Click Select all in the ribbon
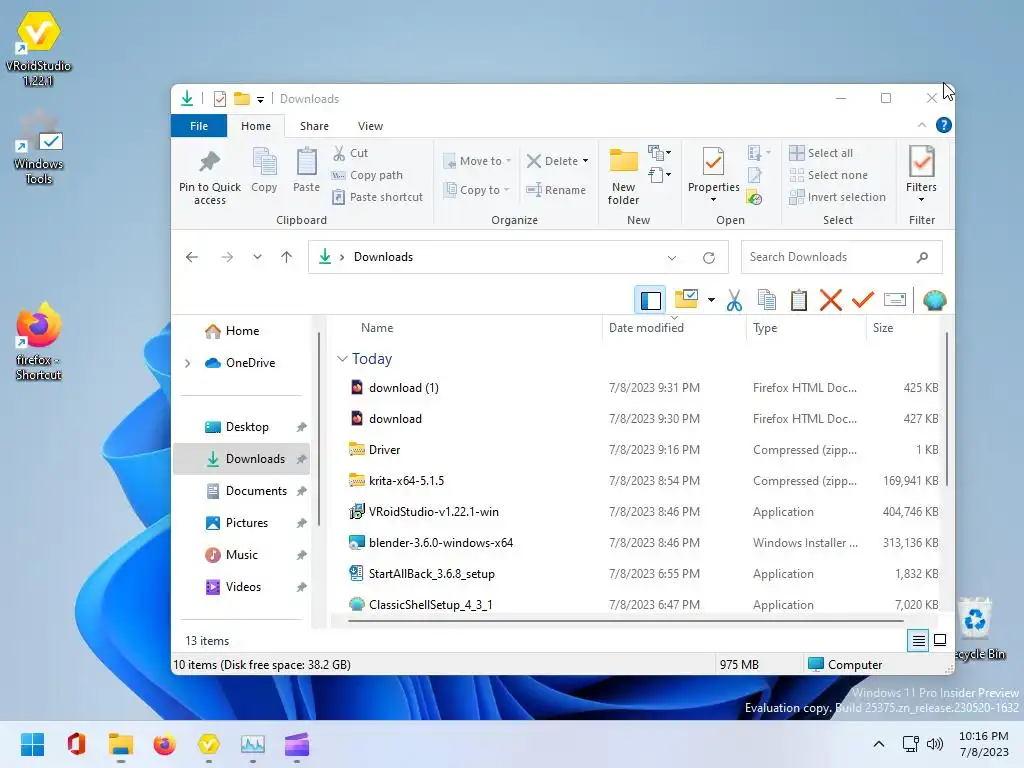 [821, 153]
